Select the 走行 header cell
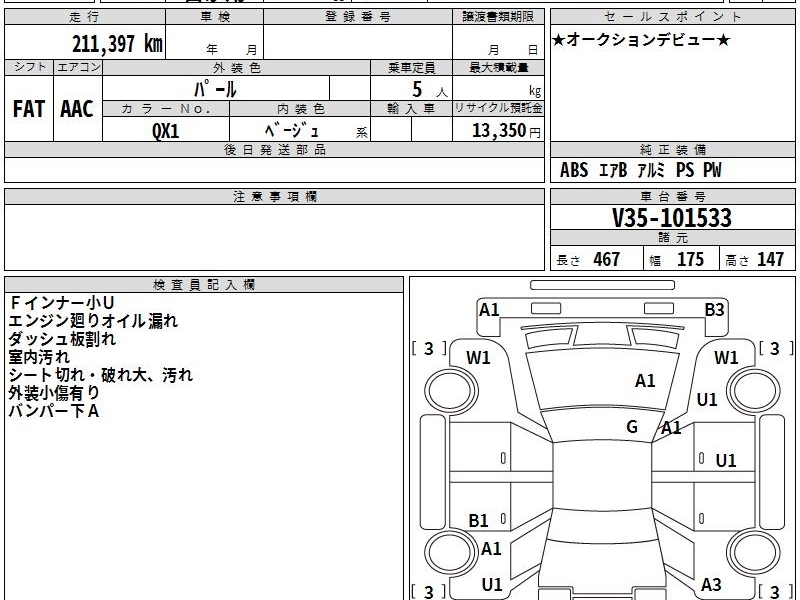 click(85, 17)
